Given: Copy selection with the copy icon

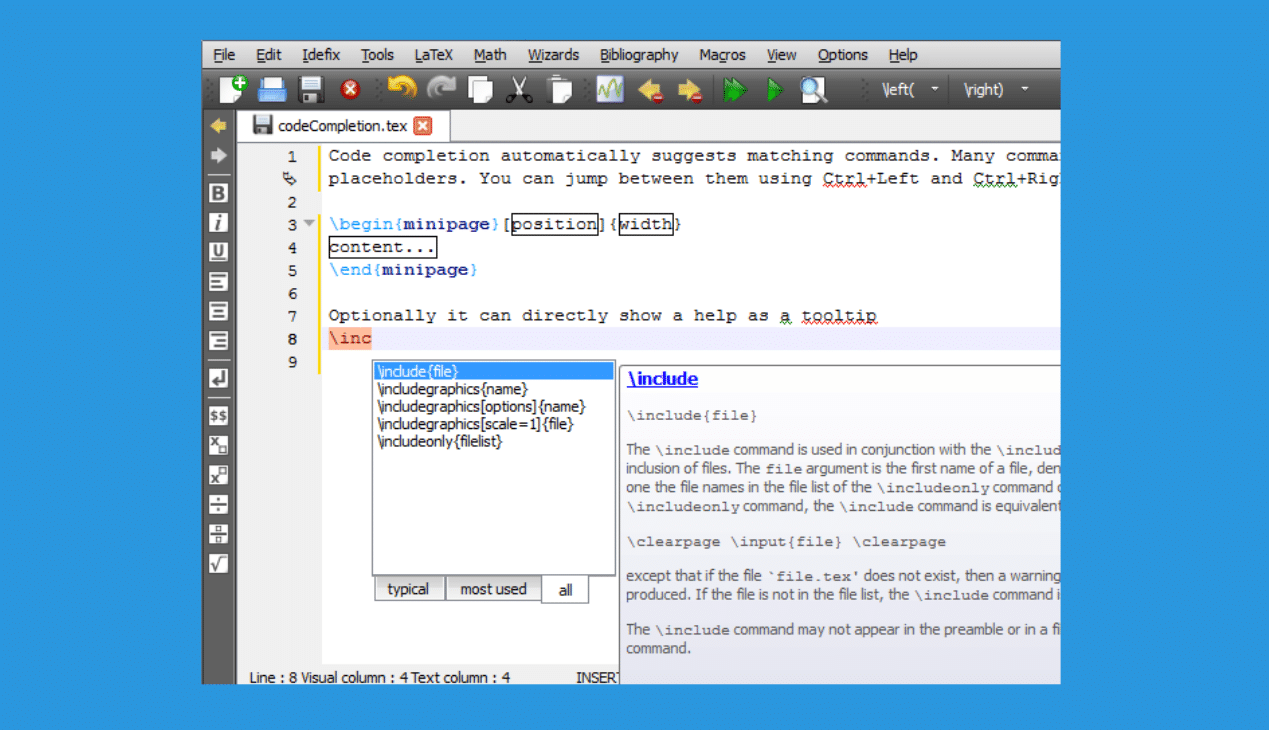Looking at the screenshot, I should 481,90.
